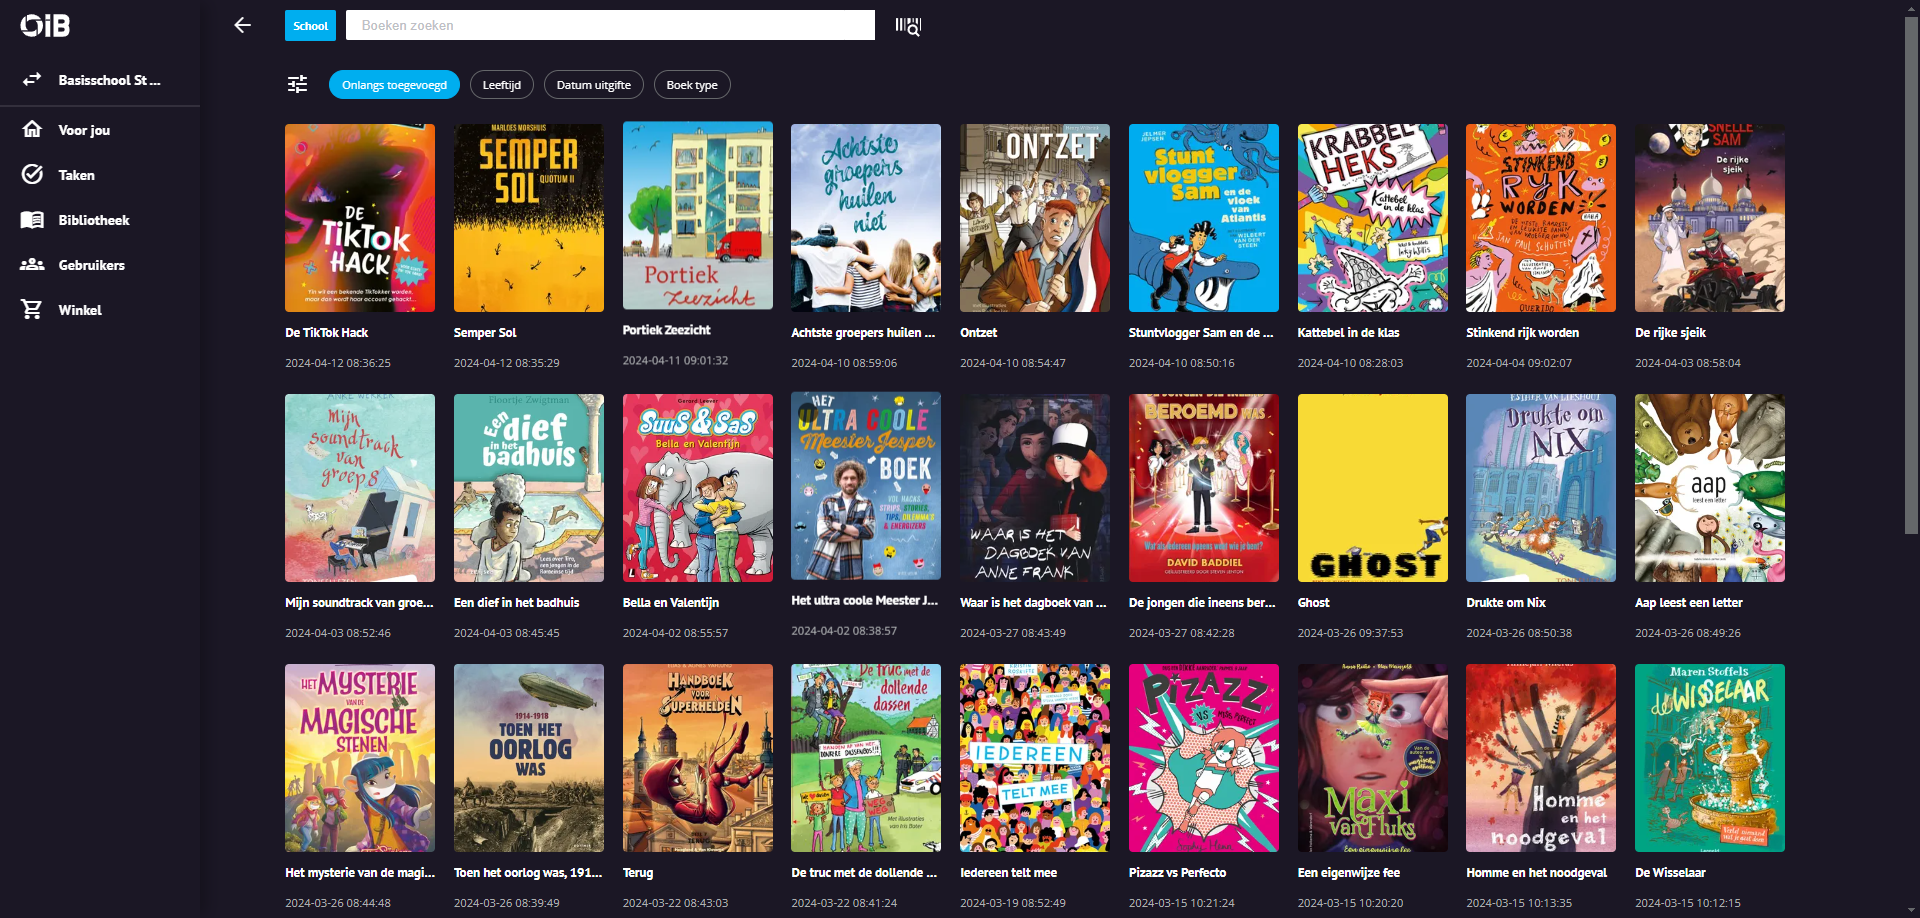This screenshot has height=918, width=1920.
Task: Open the barcode scanner search icon
Action: tap(908, 26)
